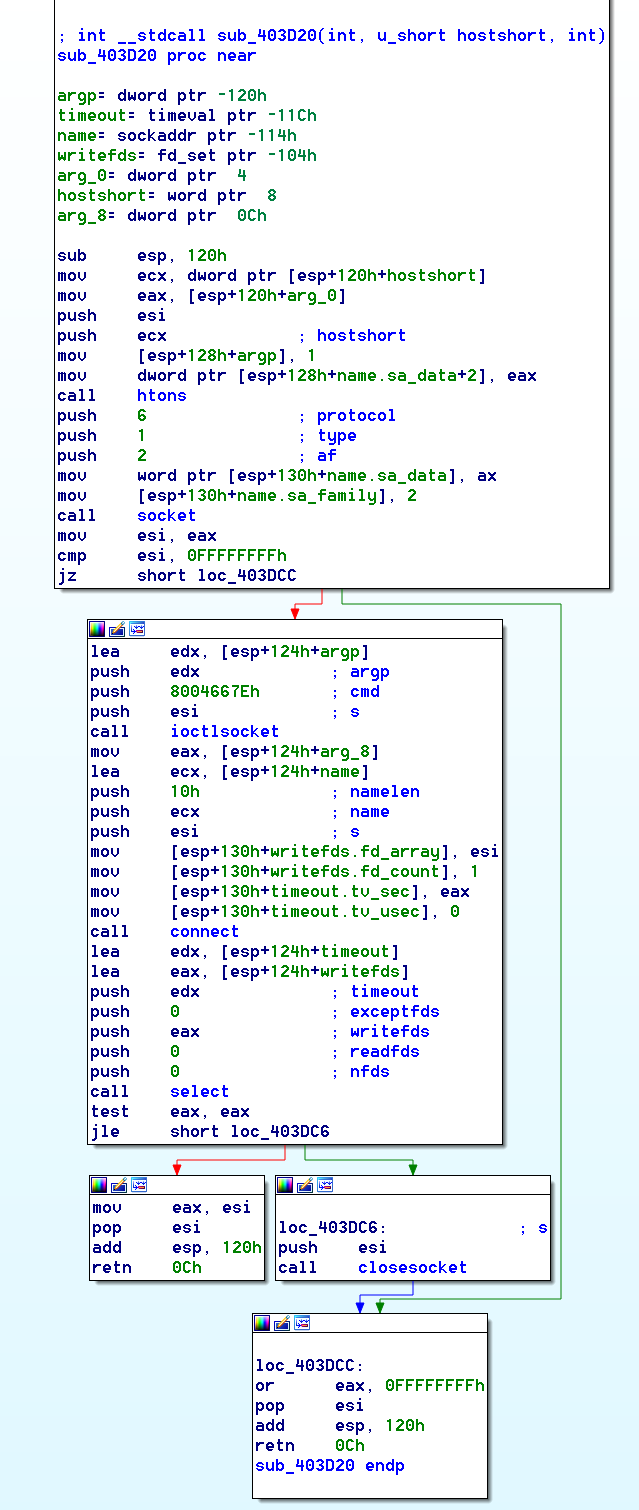The height and width of the screenshot is (1510, 639).
Task: Set node color for the loc_403DC6 block
Action: point(285,1185)
